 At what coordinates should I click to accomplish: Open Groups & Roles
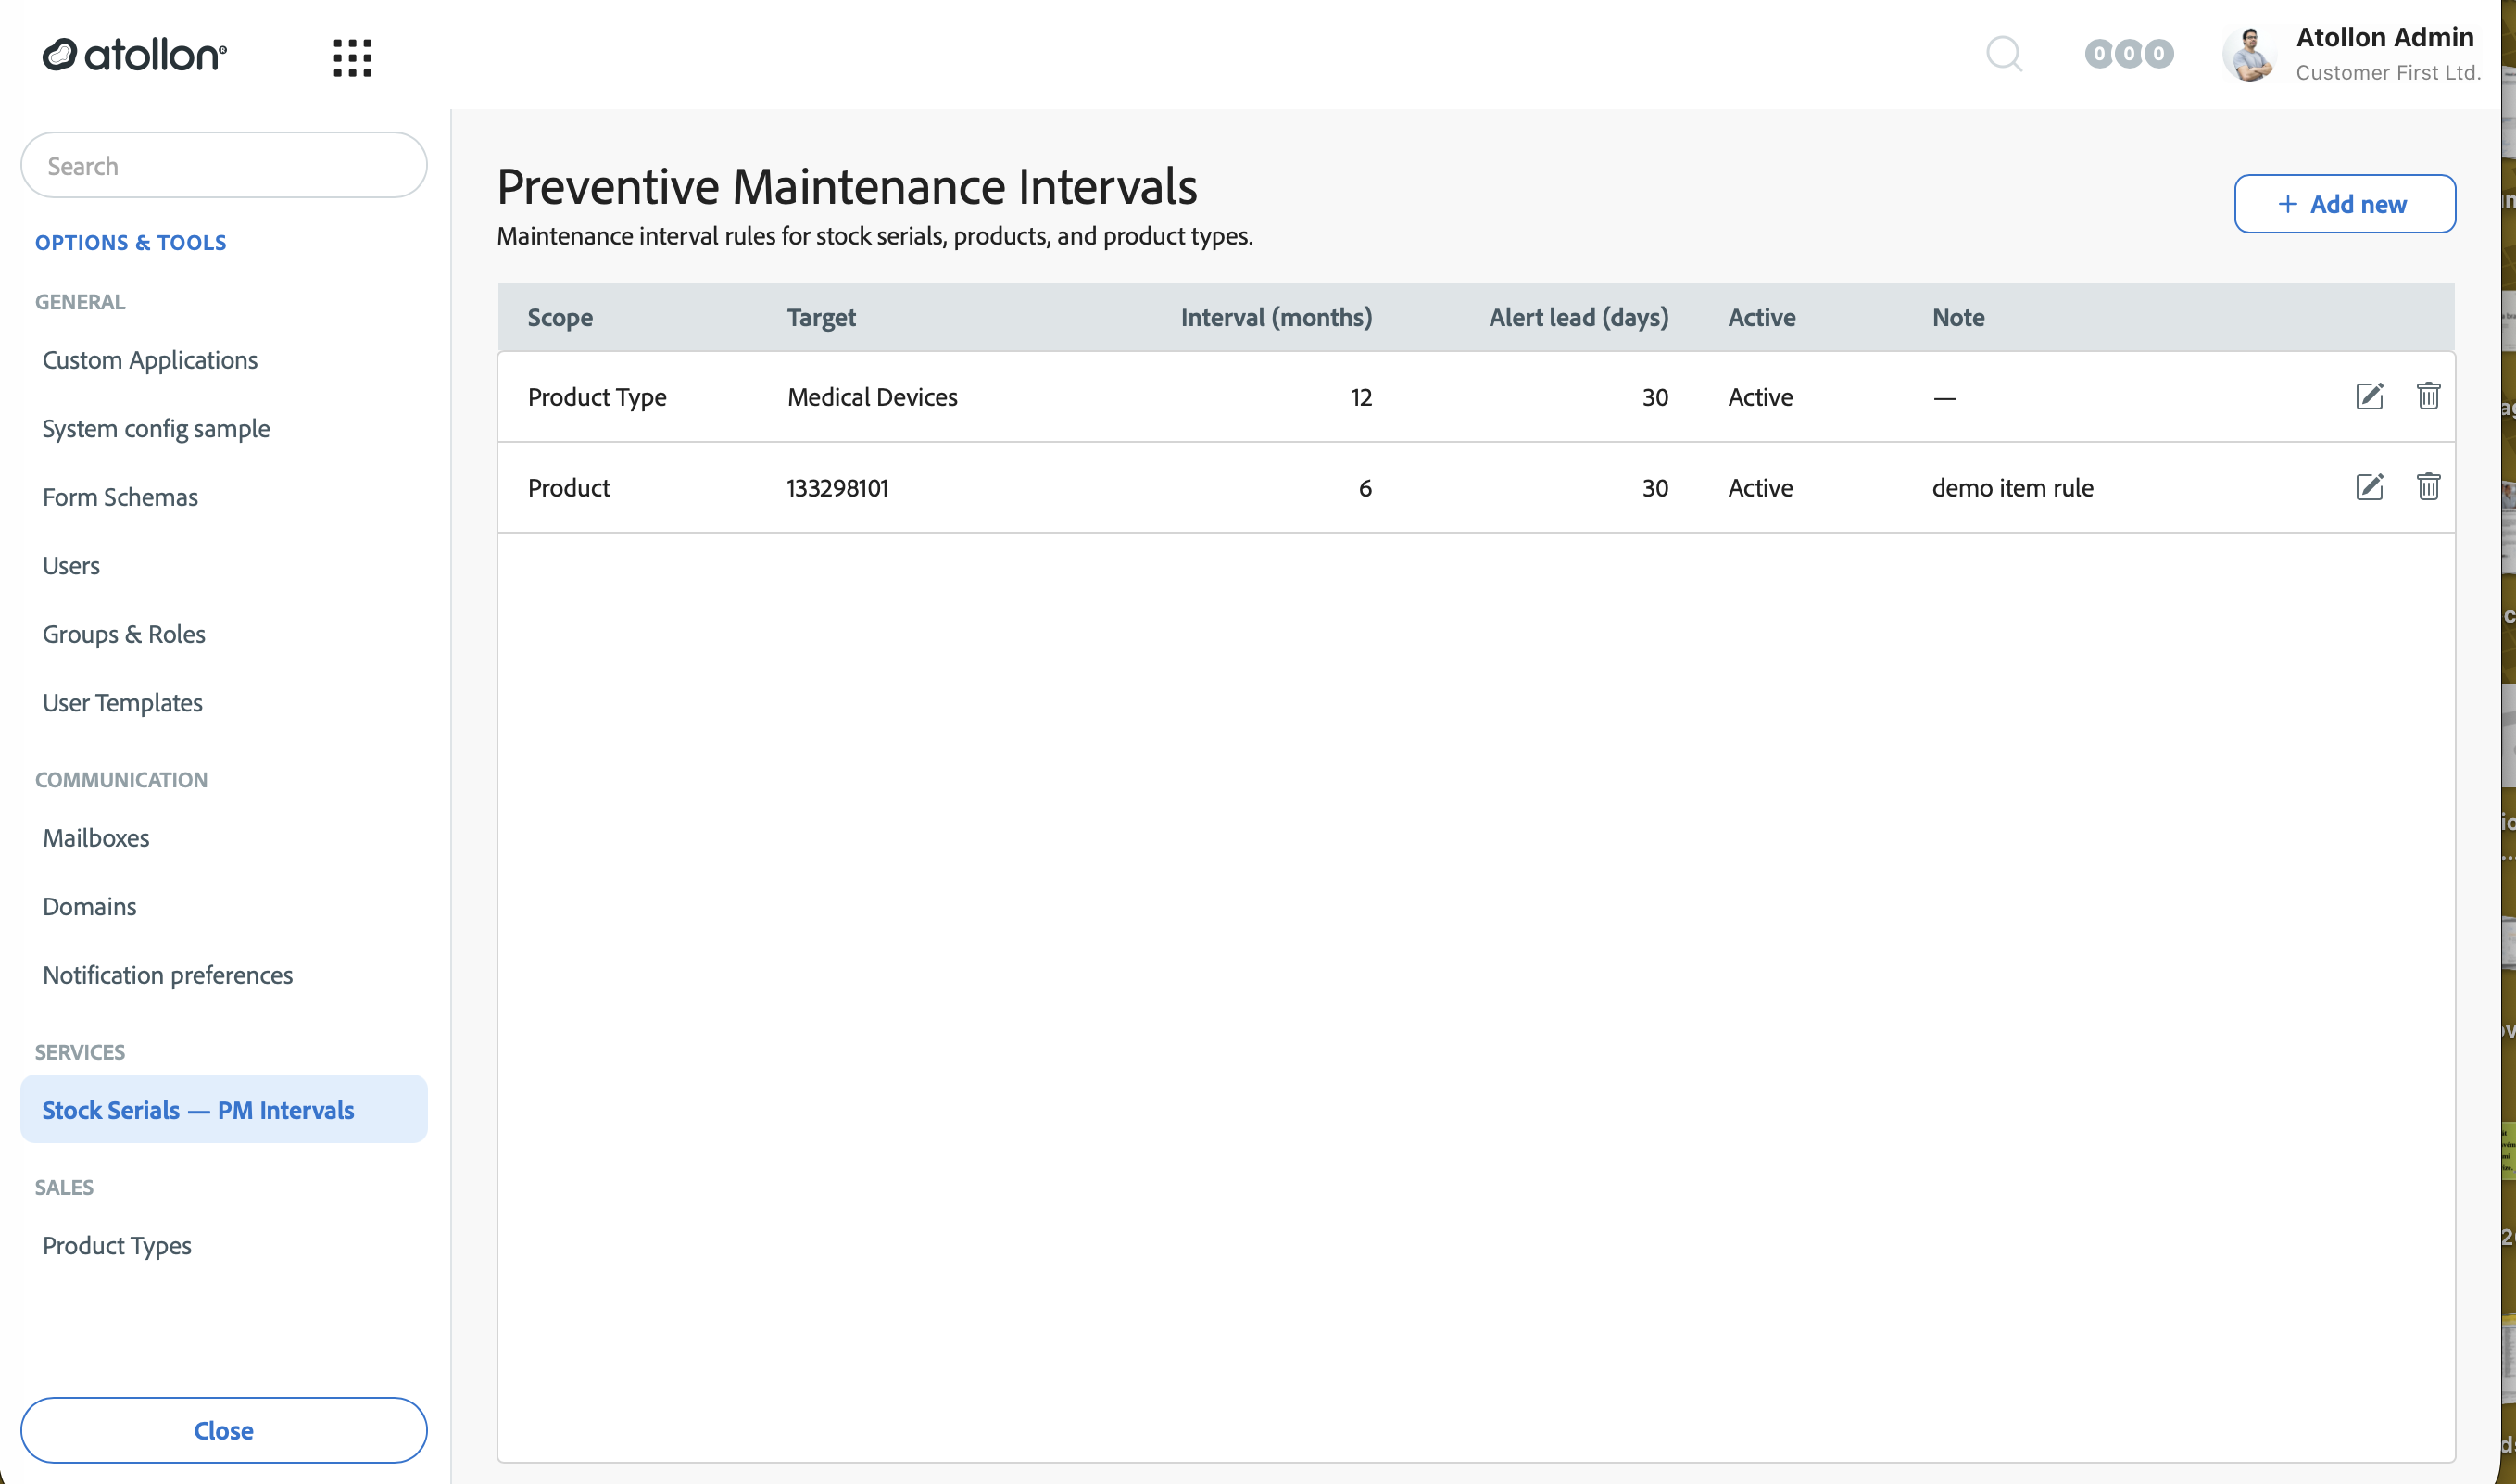pos(124,634)
